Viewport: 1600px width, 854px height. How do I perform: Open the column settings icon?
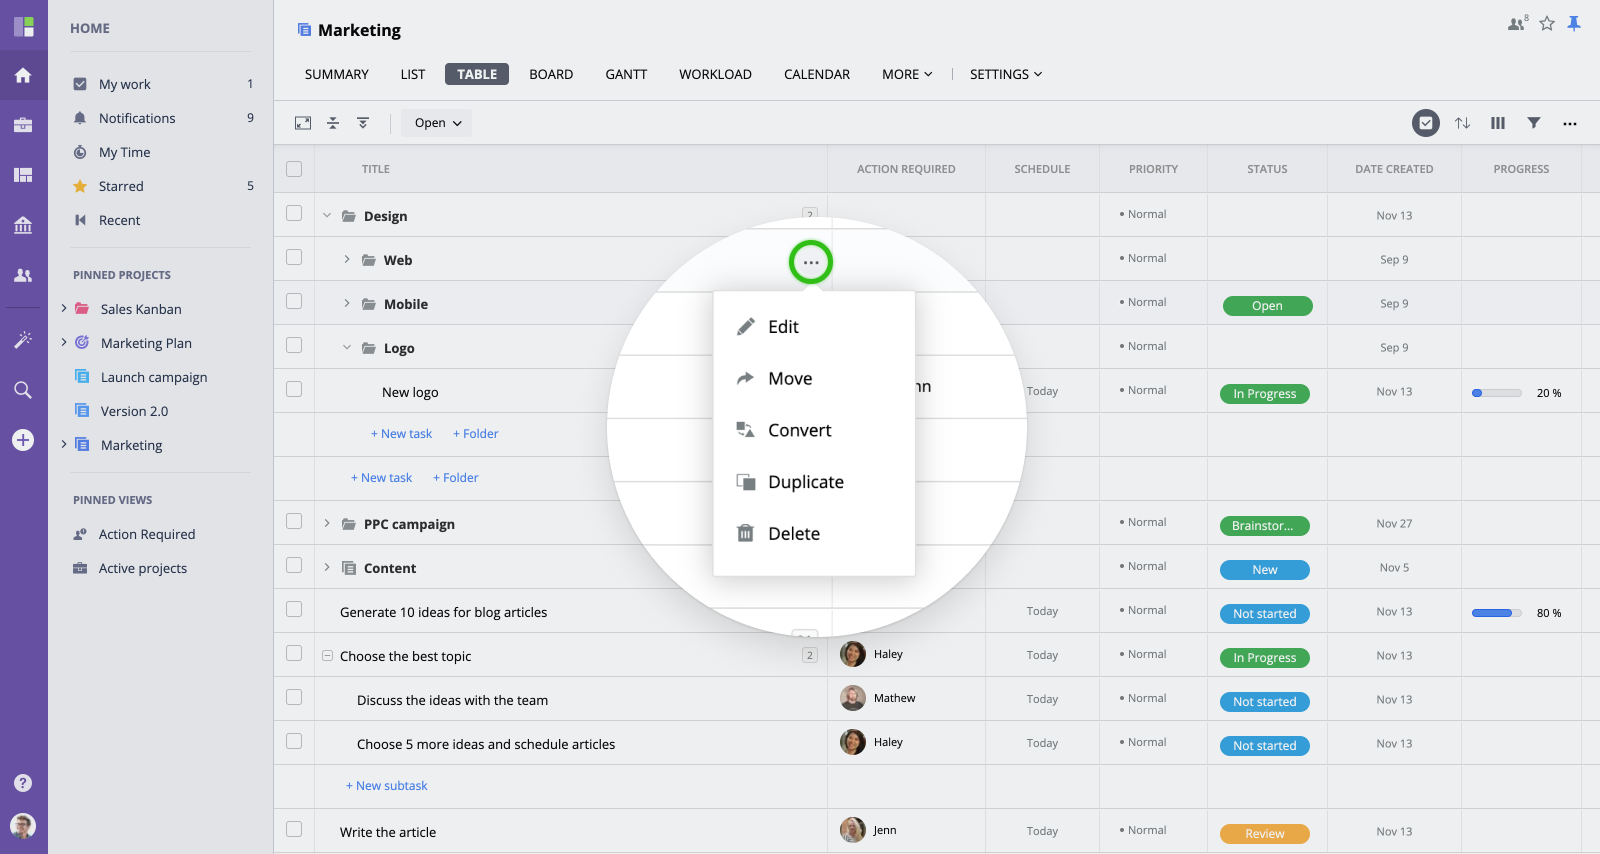1497,123
